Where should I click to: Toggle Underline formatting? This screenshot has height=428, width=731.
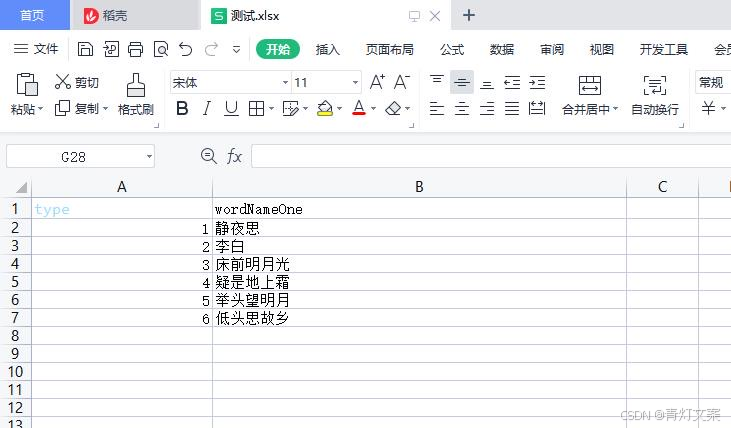click(x=231, y=109)
